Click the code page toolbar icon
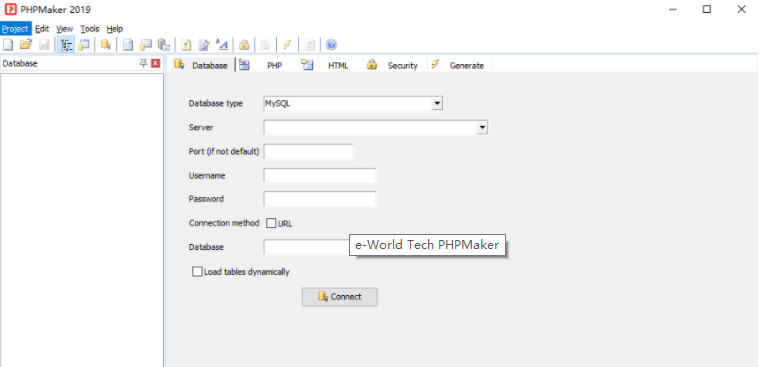This screenshot has height=367, width=760. (128, 45)
